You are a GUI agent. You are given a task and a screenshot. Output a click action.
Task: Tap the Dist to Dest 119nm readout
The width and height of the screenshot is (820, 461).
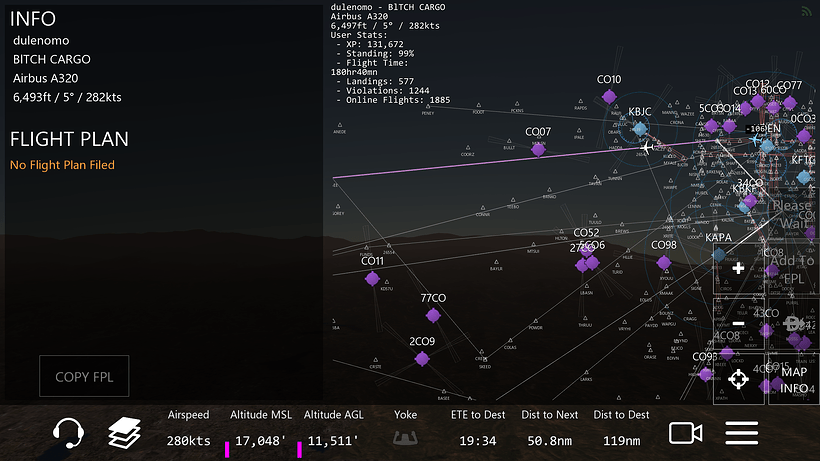point(621,430)
